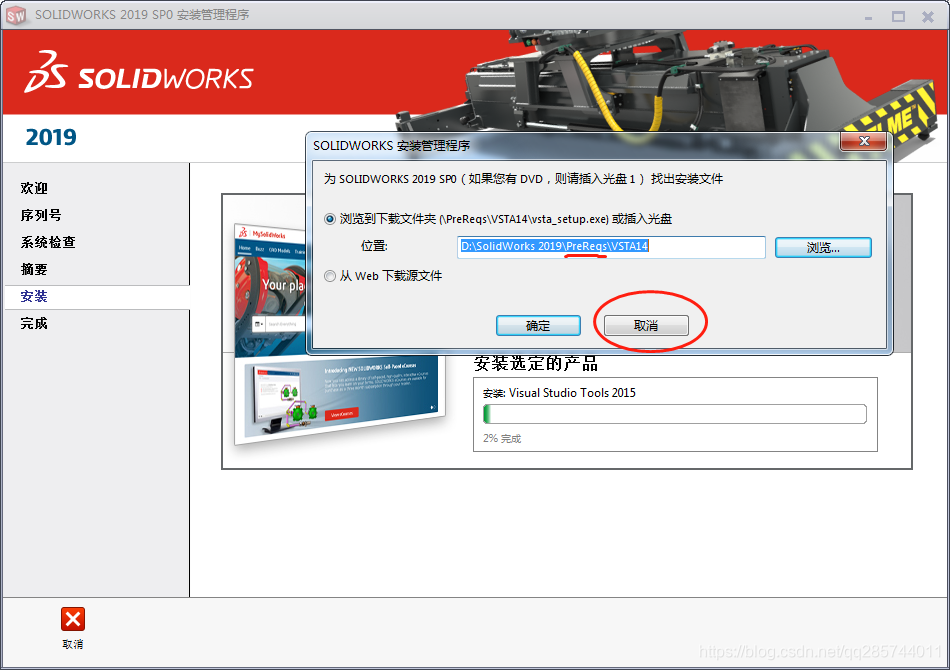Image resolution: width=950 pixels, height=670 pixels.
Task: Maximize the installation manager window
Action: tap(898, 17)
